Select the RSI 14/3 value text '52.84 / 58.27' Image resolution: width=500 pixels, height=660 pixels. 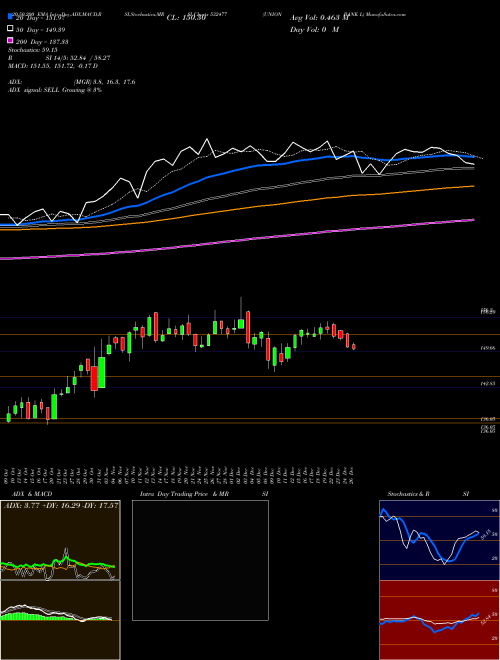pos(88,58)
